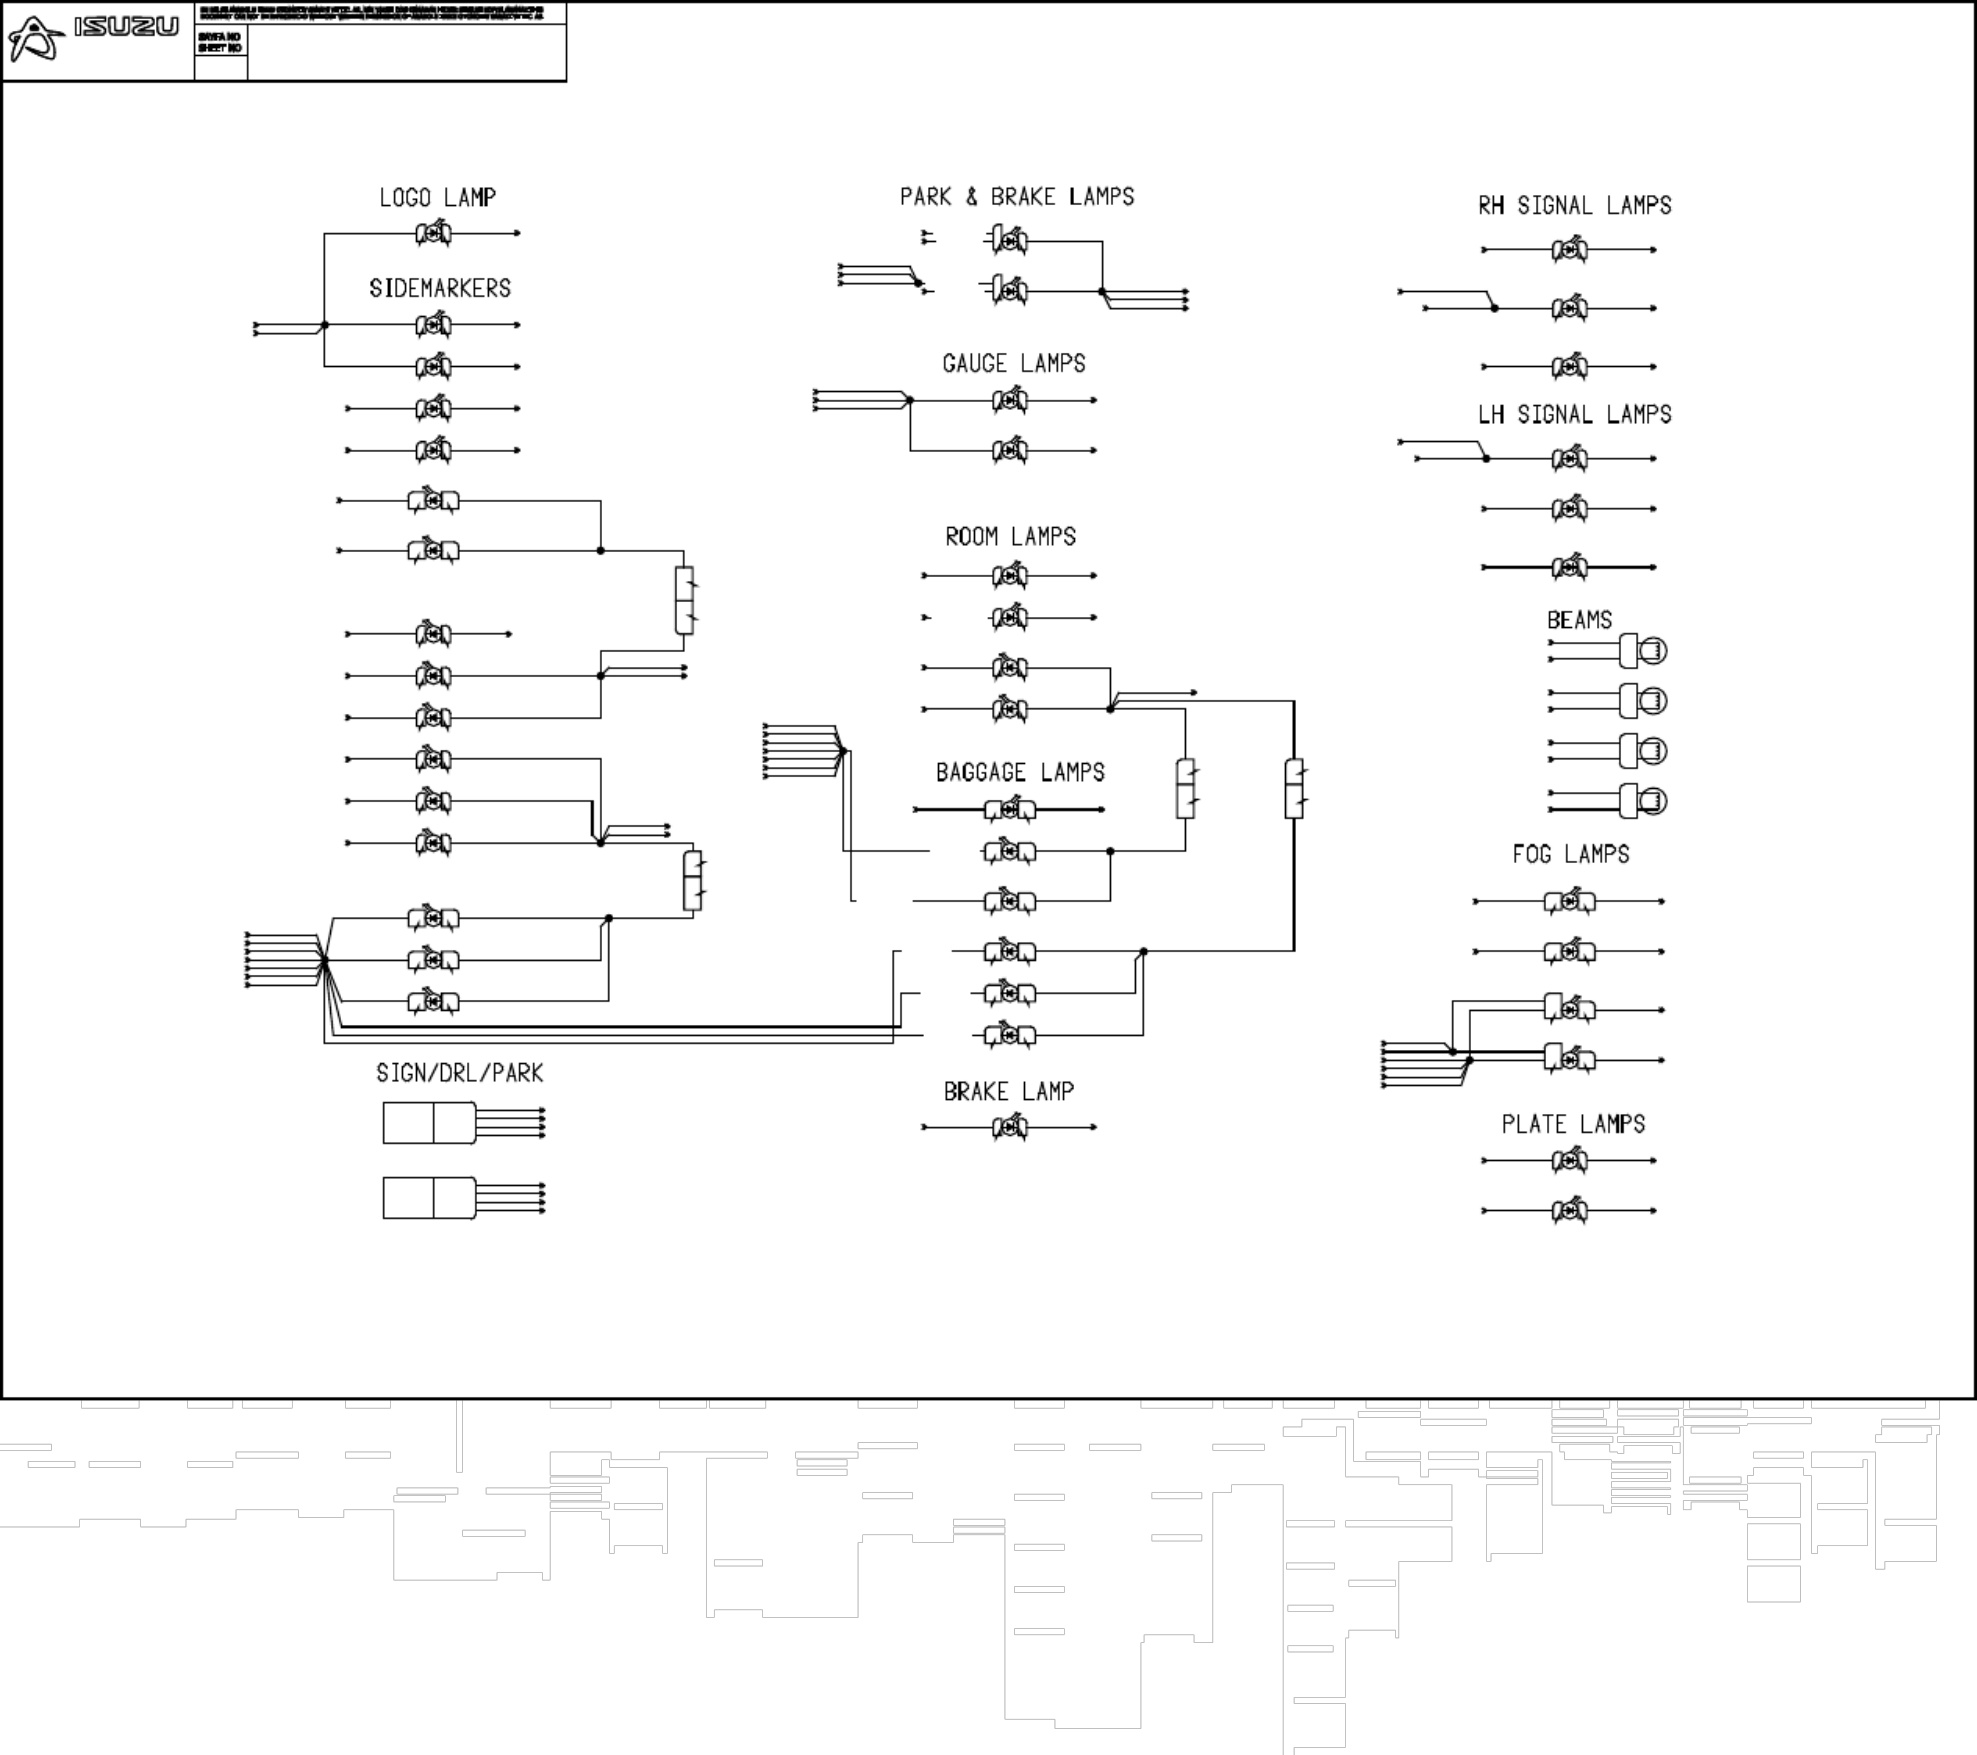Image resolution: width=1977 pixels, height=1755 pixels.
Task: Click the SAYFA NO text in title block
Action: (x=219, y=37)
